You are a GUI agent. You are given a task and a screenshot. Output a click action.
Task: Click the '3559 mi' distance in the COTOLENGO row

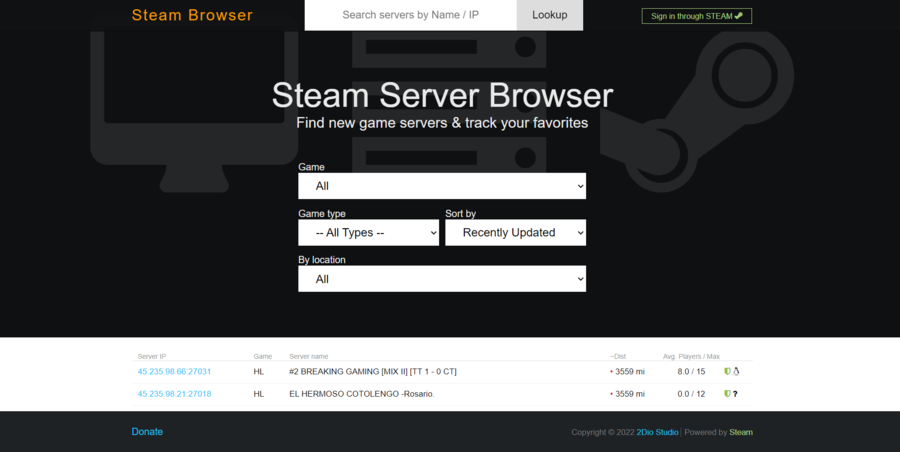(630, 394)
